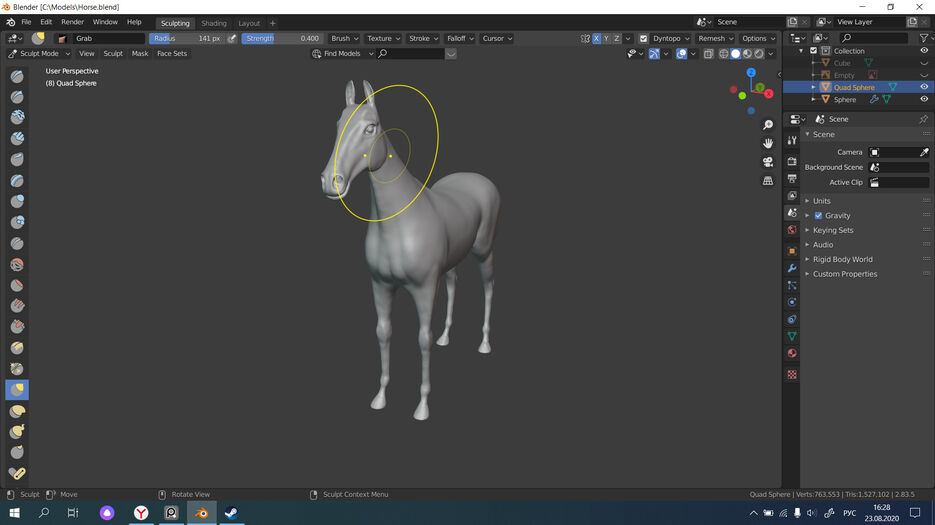Open the Face Sets menu
Image resolution: width=935 pixels, height=525 pixels.
pyautogui.click(x=172, y=54)
